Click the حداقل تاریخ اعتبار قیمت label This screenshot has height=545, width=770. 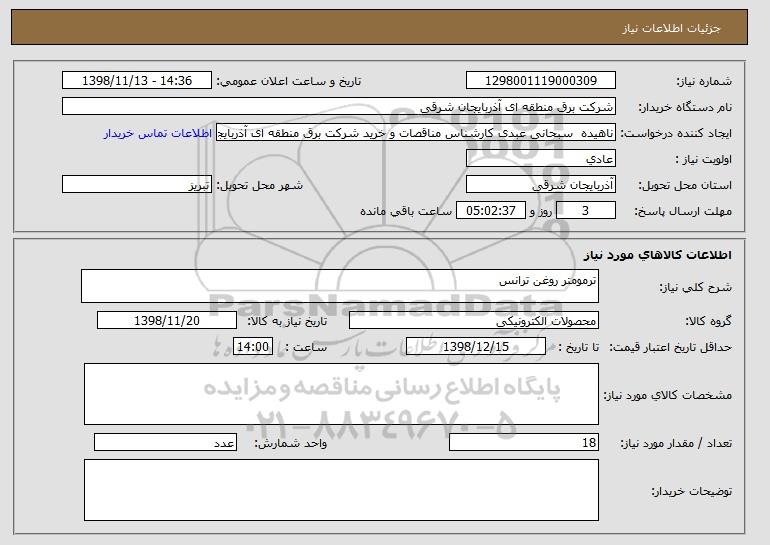[x=671, y=348]
